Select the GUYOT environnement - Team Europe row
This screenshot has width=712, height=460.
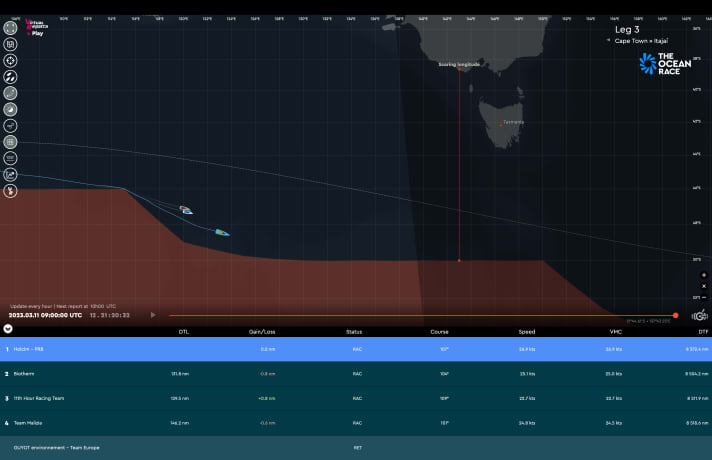356,448
